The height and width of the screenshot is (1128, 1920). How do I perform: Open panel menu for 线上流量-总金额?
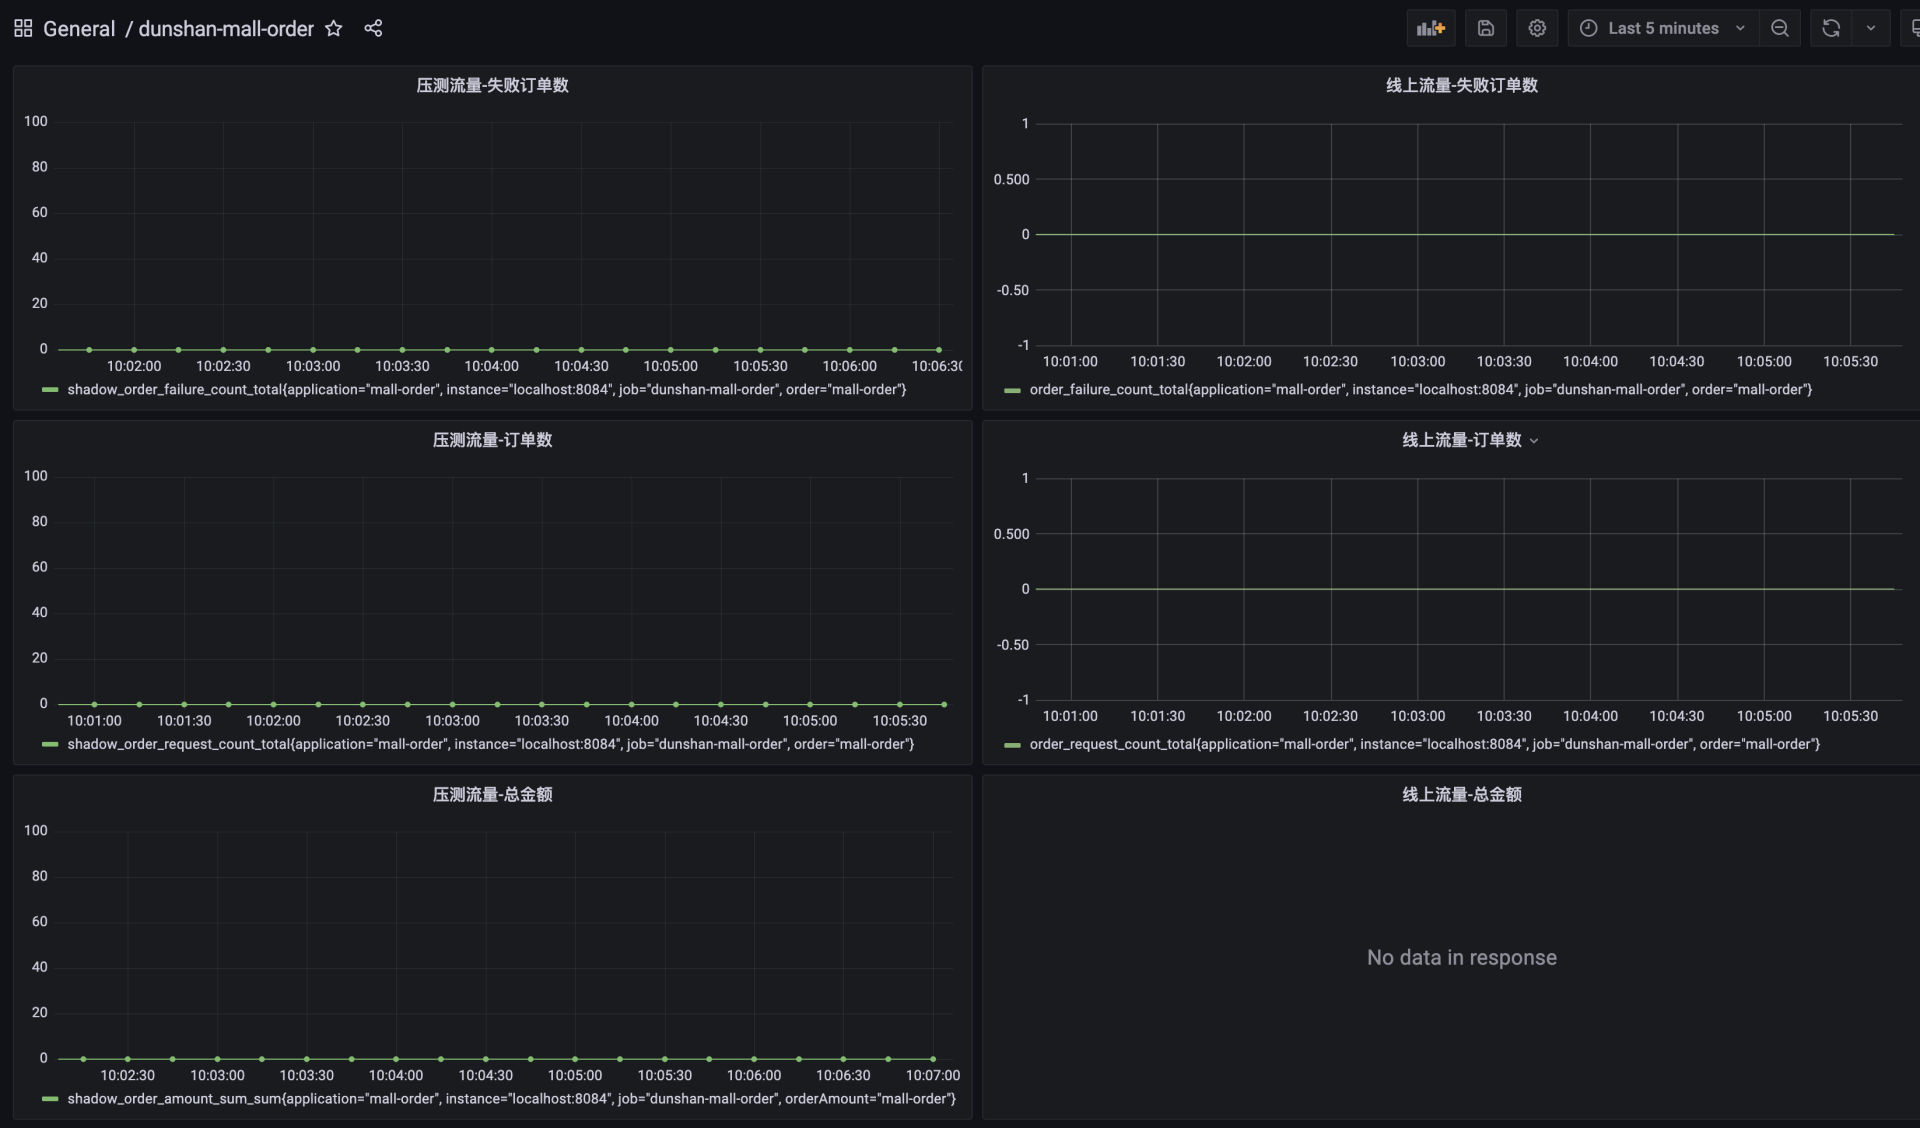(x=1461, y=794)
